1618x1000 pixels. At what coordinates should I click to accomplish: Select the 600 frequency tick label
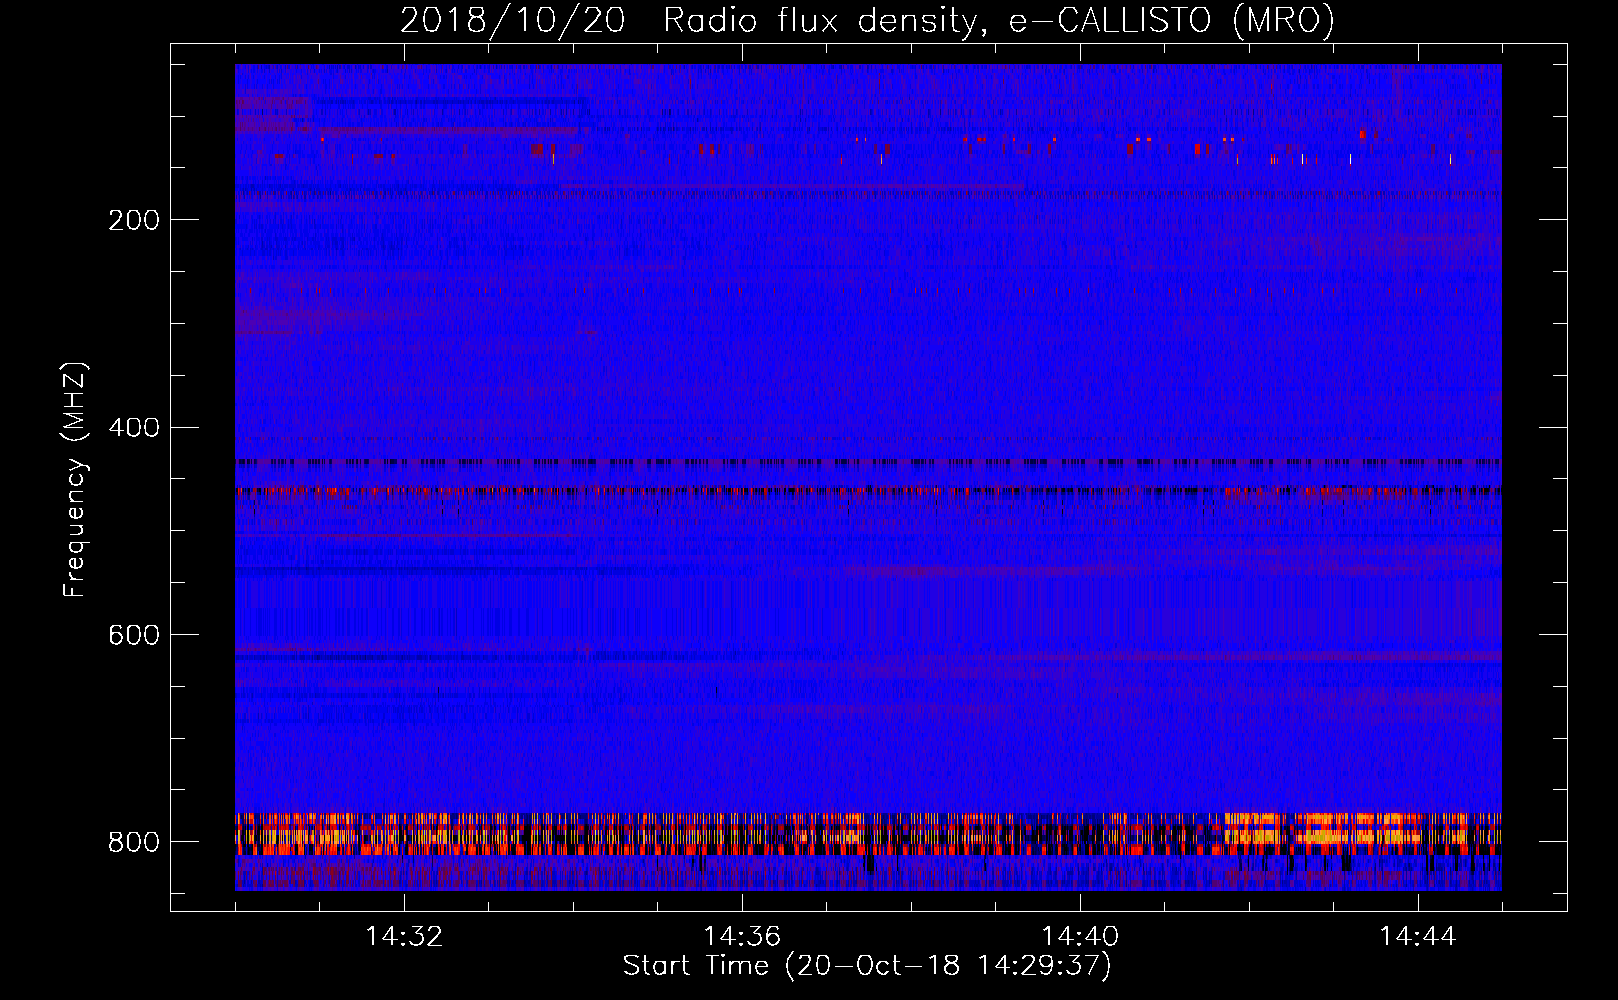click(134, 636)
